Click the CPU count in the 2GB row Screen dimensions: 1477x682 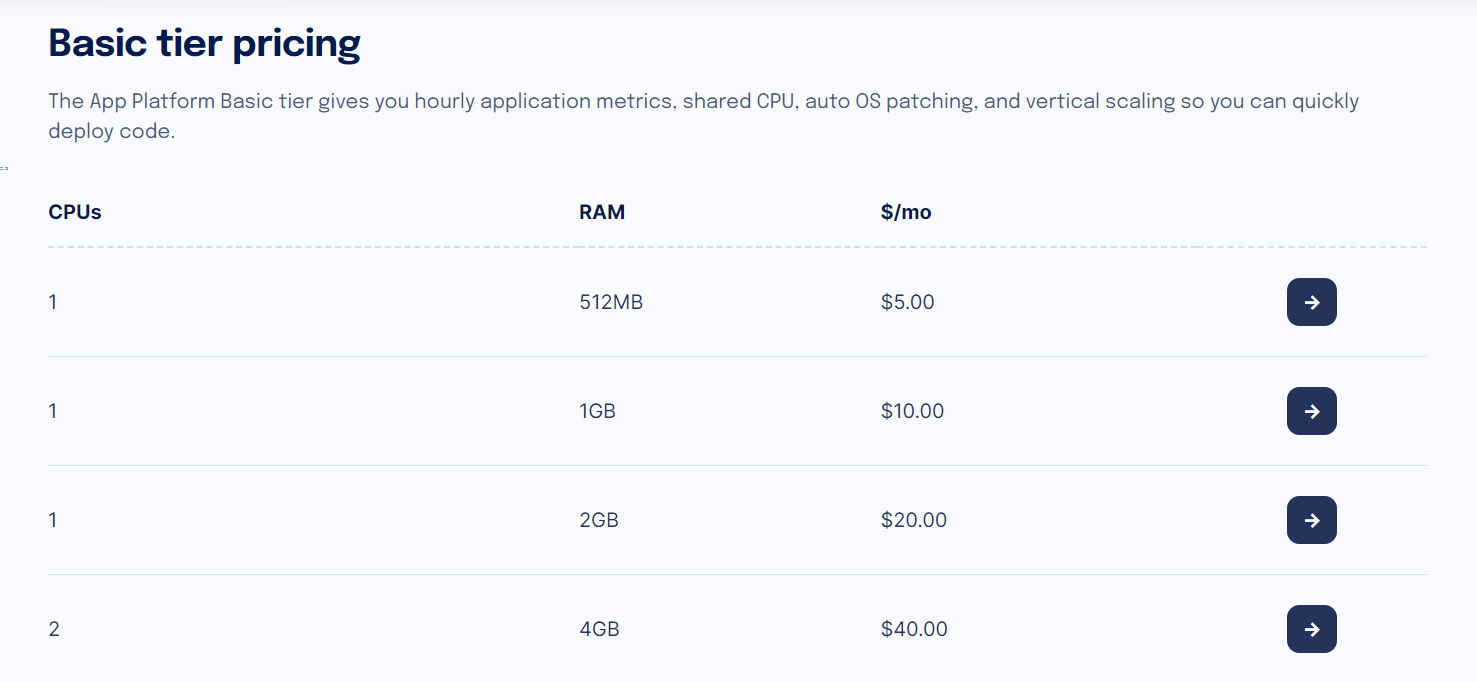coord(53,520)
